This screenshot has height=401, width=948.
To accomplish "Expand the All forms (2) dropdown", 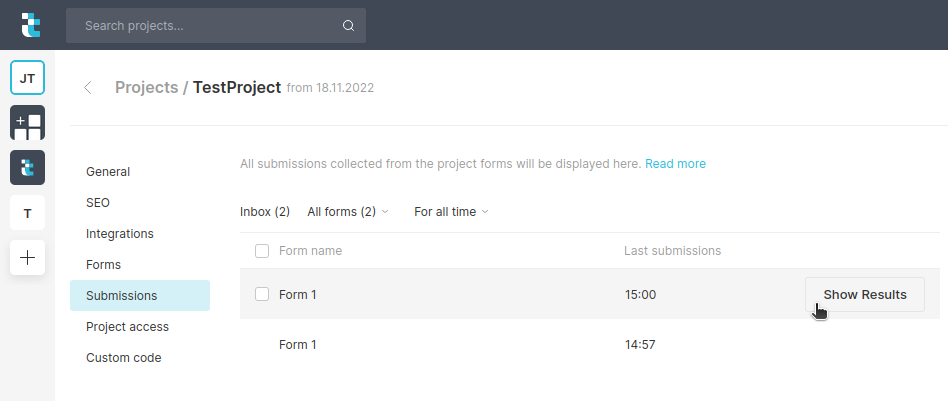I will click(347, 212).
